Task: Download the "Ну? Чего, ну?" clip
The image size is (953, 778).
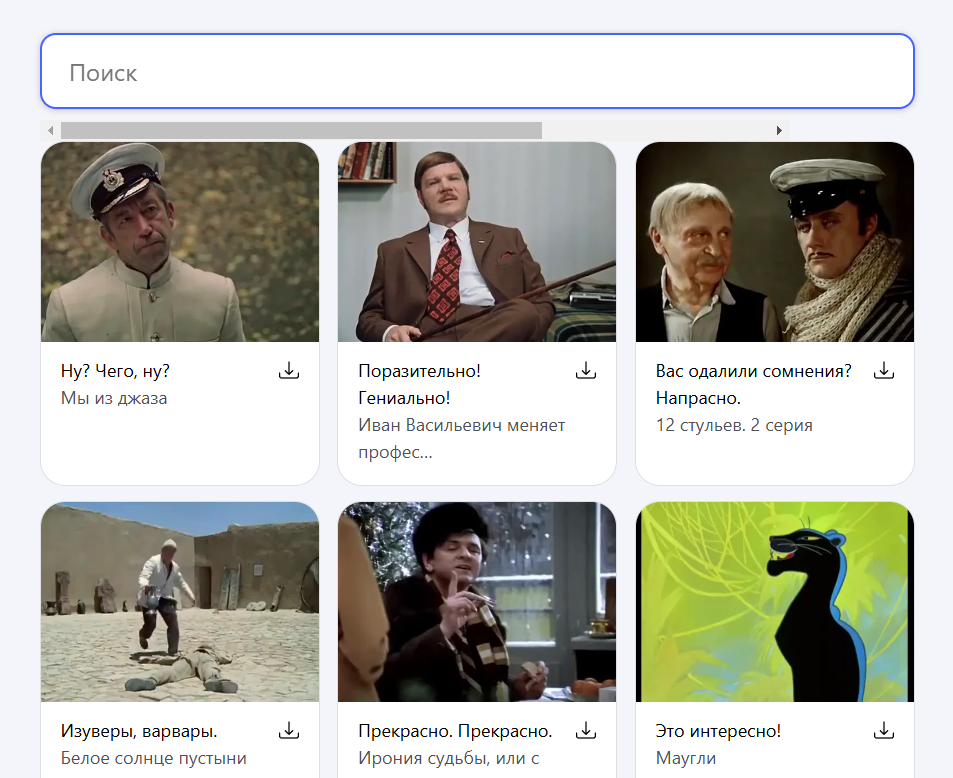Action: click(289, 371)
